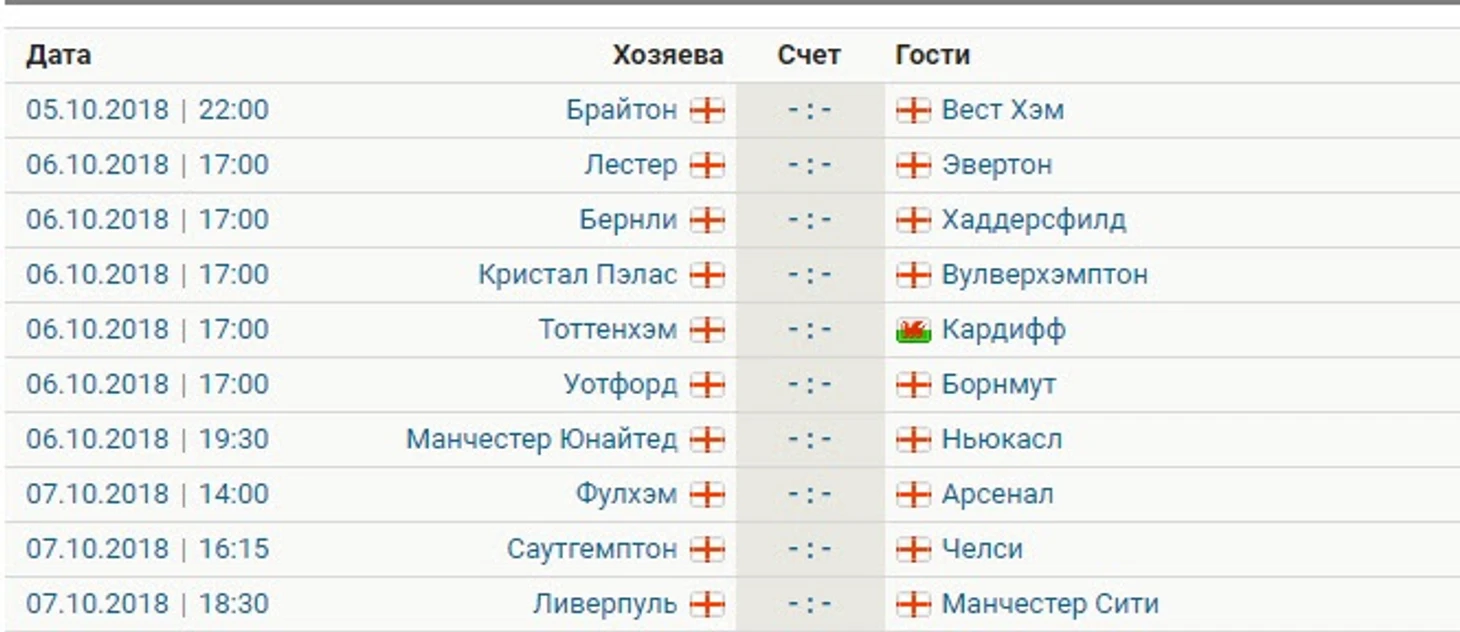Viewport: 1460px width, 632px height.
Task: Open the Кристал Пэлас team page
Action: 578,275
